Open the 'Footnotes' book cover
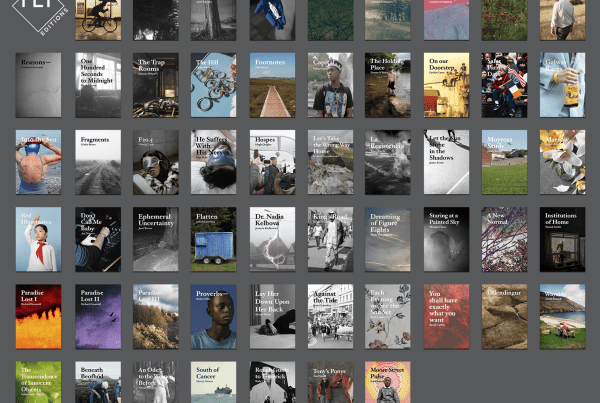 272,85
